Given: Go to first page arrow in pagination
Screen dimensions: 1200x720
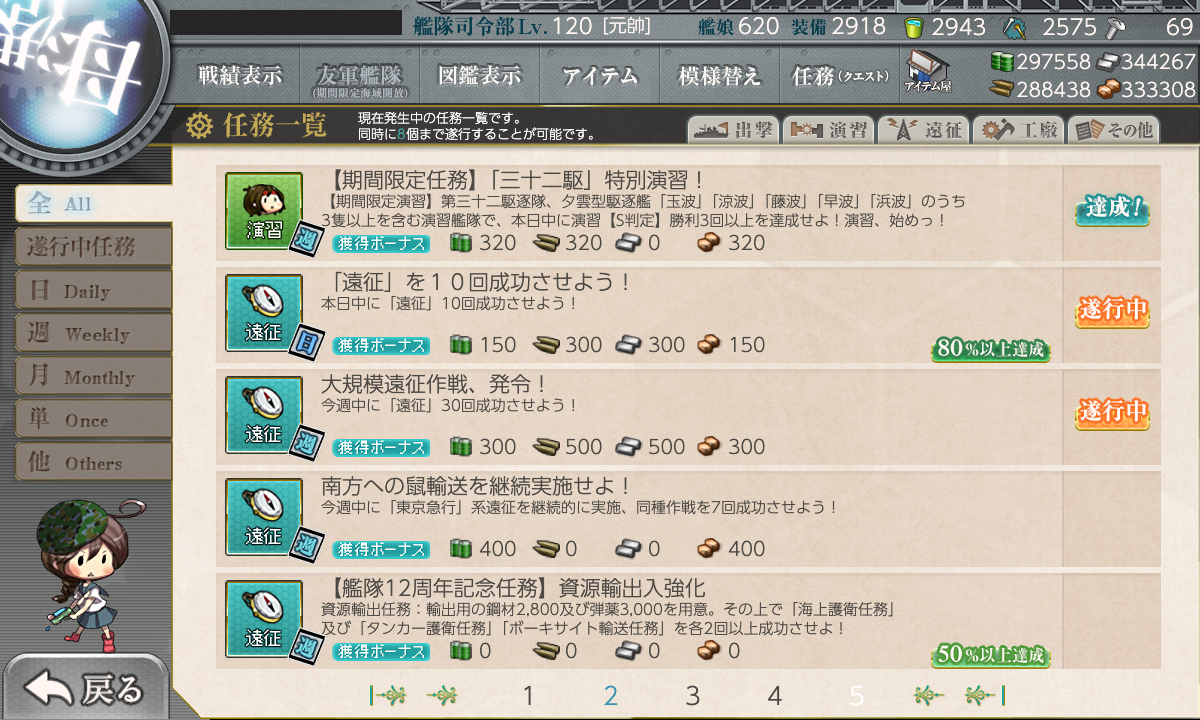Looking at the screenshot, I should [x=388, y=695].
